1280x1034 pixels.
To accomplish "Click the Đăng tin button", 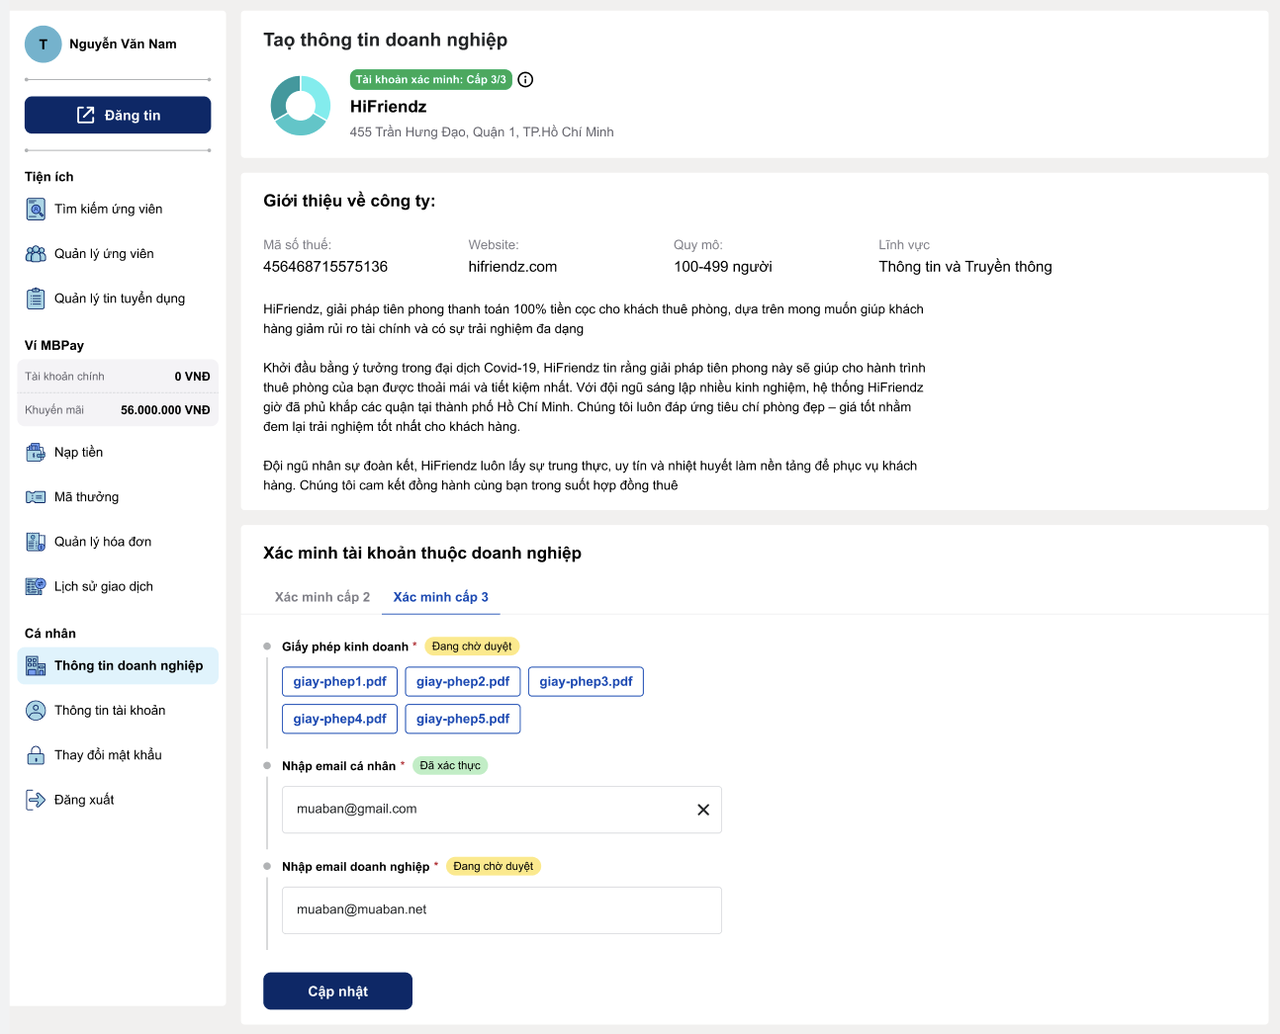I will 118,115.
